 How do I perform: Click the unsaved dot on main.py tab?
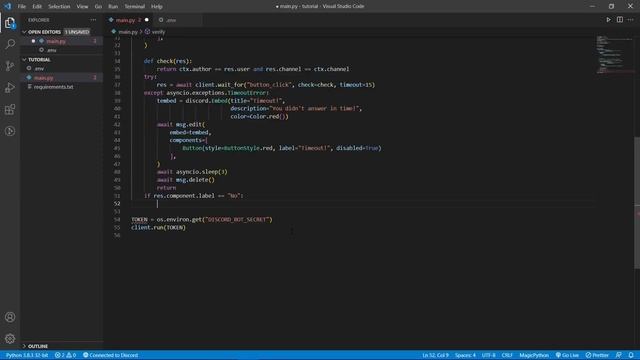coord(147,20)
